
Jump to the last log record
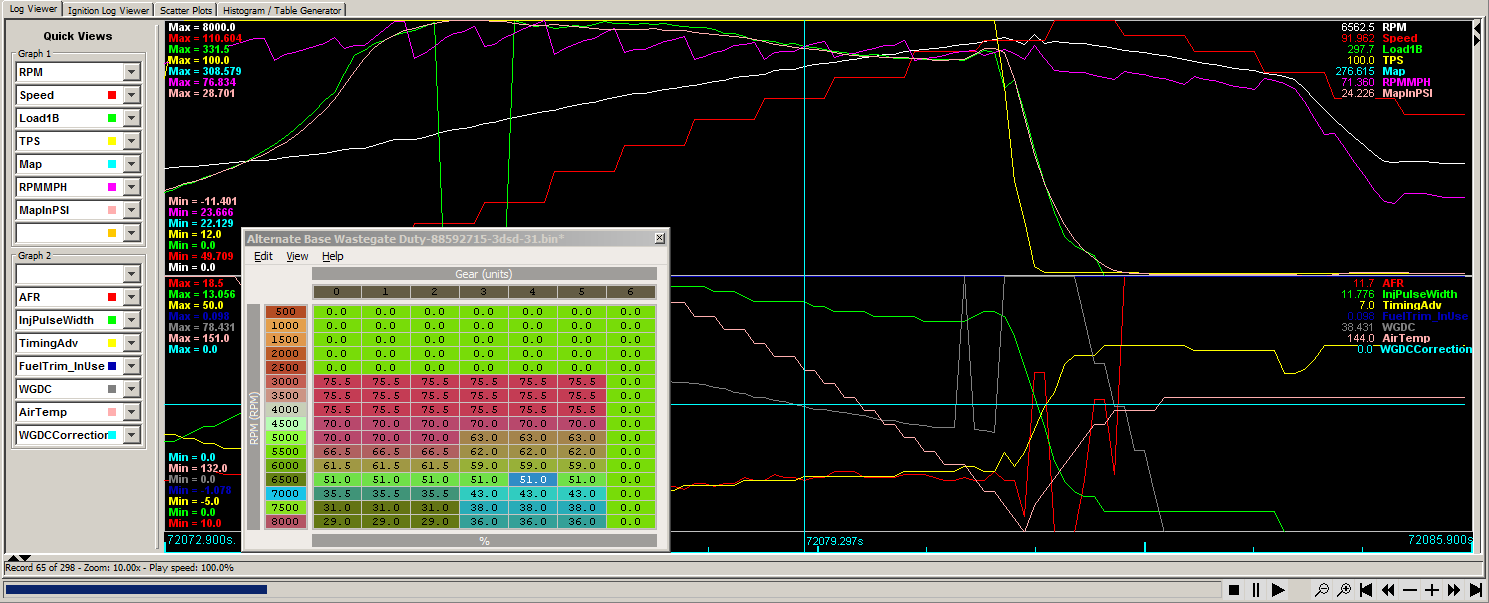[x=1476, y=590]
